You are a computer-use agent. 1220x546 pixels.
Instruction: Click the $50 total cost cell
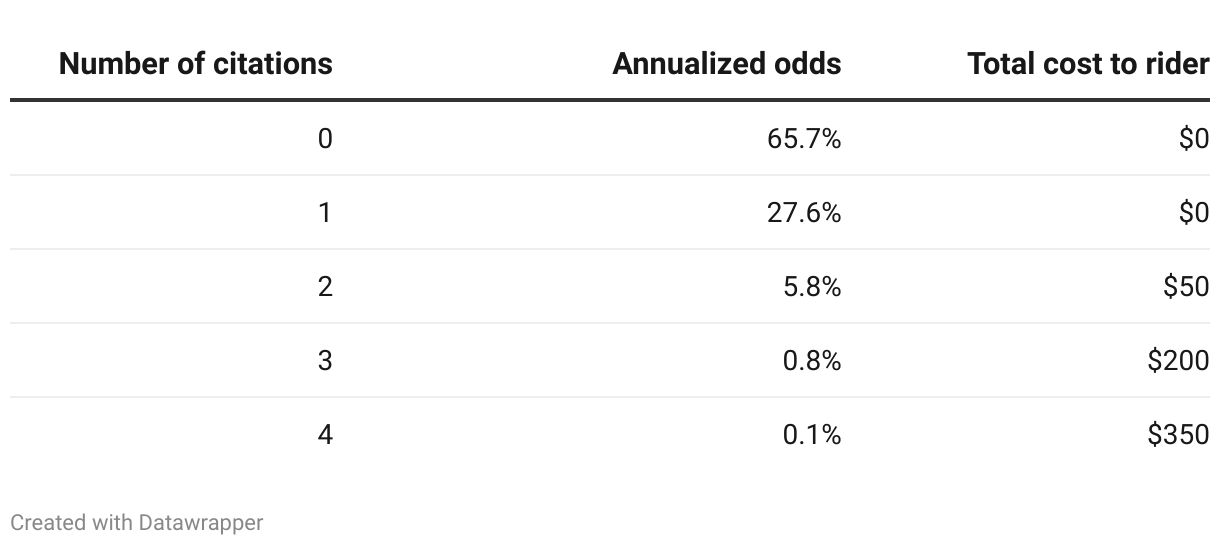point(1186,287)
